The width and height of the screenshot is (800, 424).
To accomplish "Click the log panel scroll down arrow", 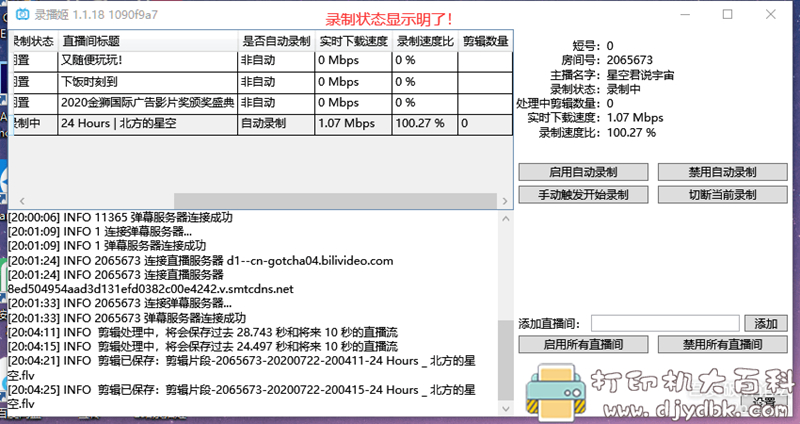I will pyautogui.click(x=506, y=409).
